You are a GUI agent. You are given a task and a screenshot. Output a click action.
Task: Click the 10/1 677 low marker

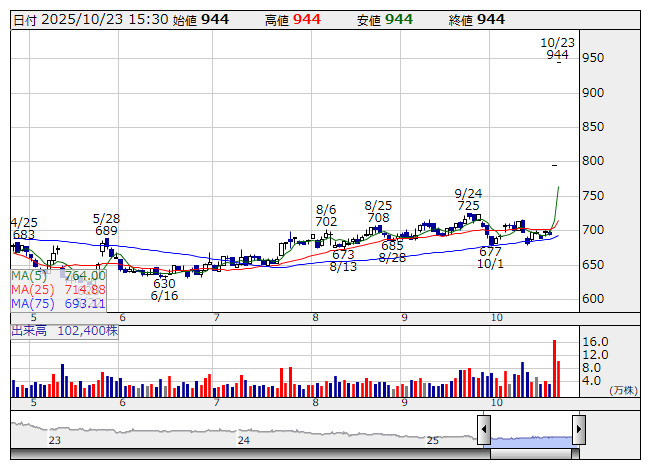pyautogui.click(x=490, y=257)
